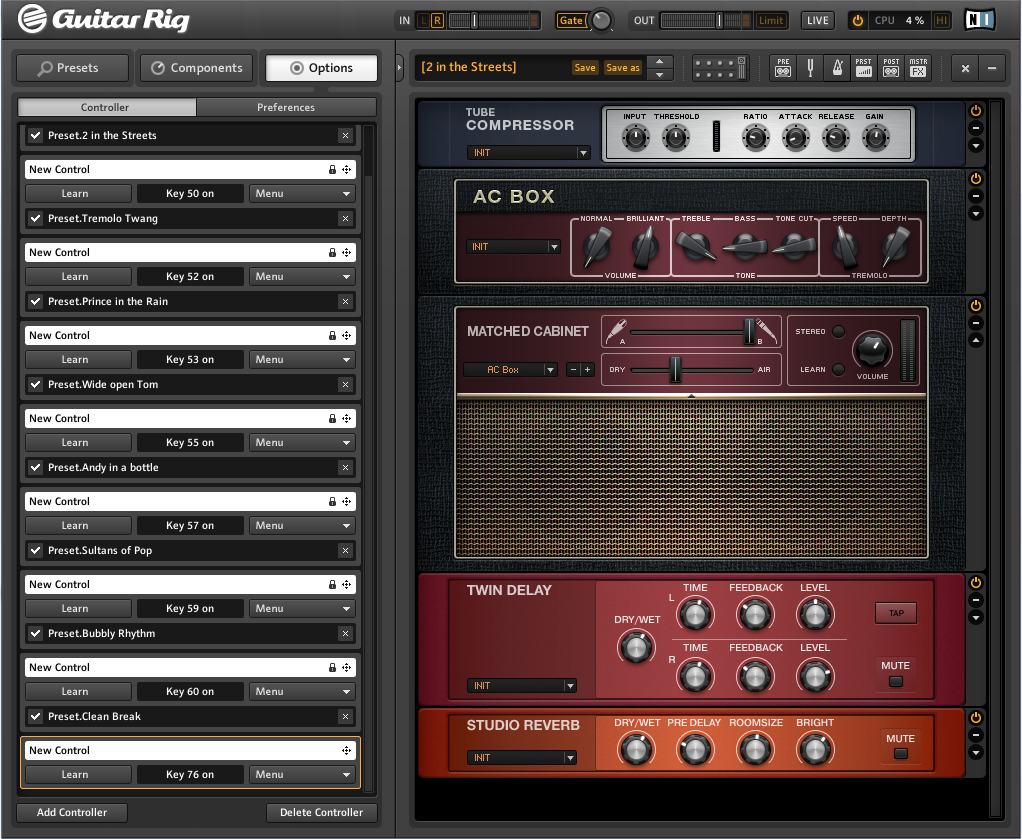Screen dimensions: 1022x839
Task: Toggle Twin Delay power button
Action: 975,583
